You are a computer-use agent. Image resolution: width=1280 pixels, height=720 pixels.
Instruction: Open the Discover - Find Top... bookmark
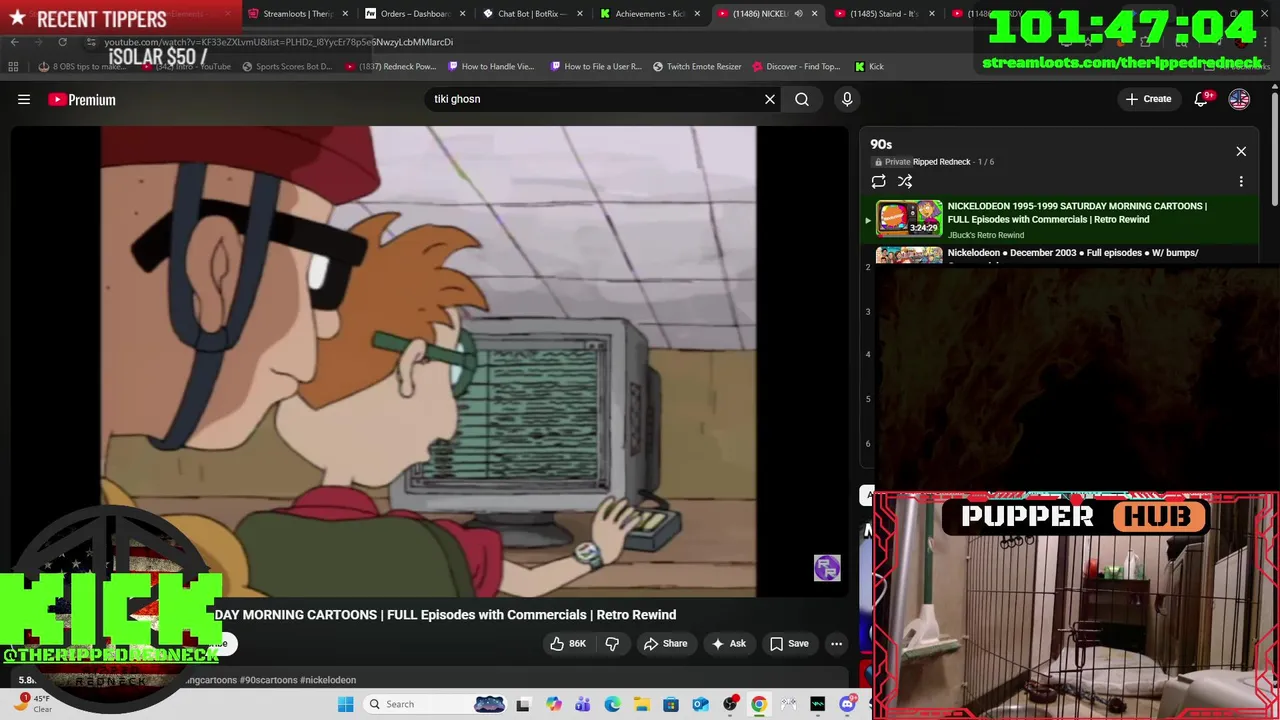pos(796,67)
